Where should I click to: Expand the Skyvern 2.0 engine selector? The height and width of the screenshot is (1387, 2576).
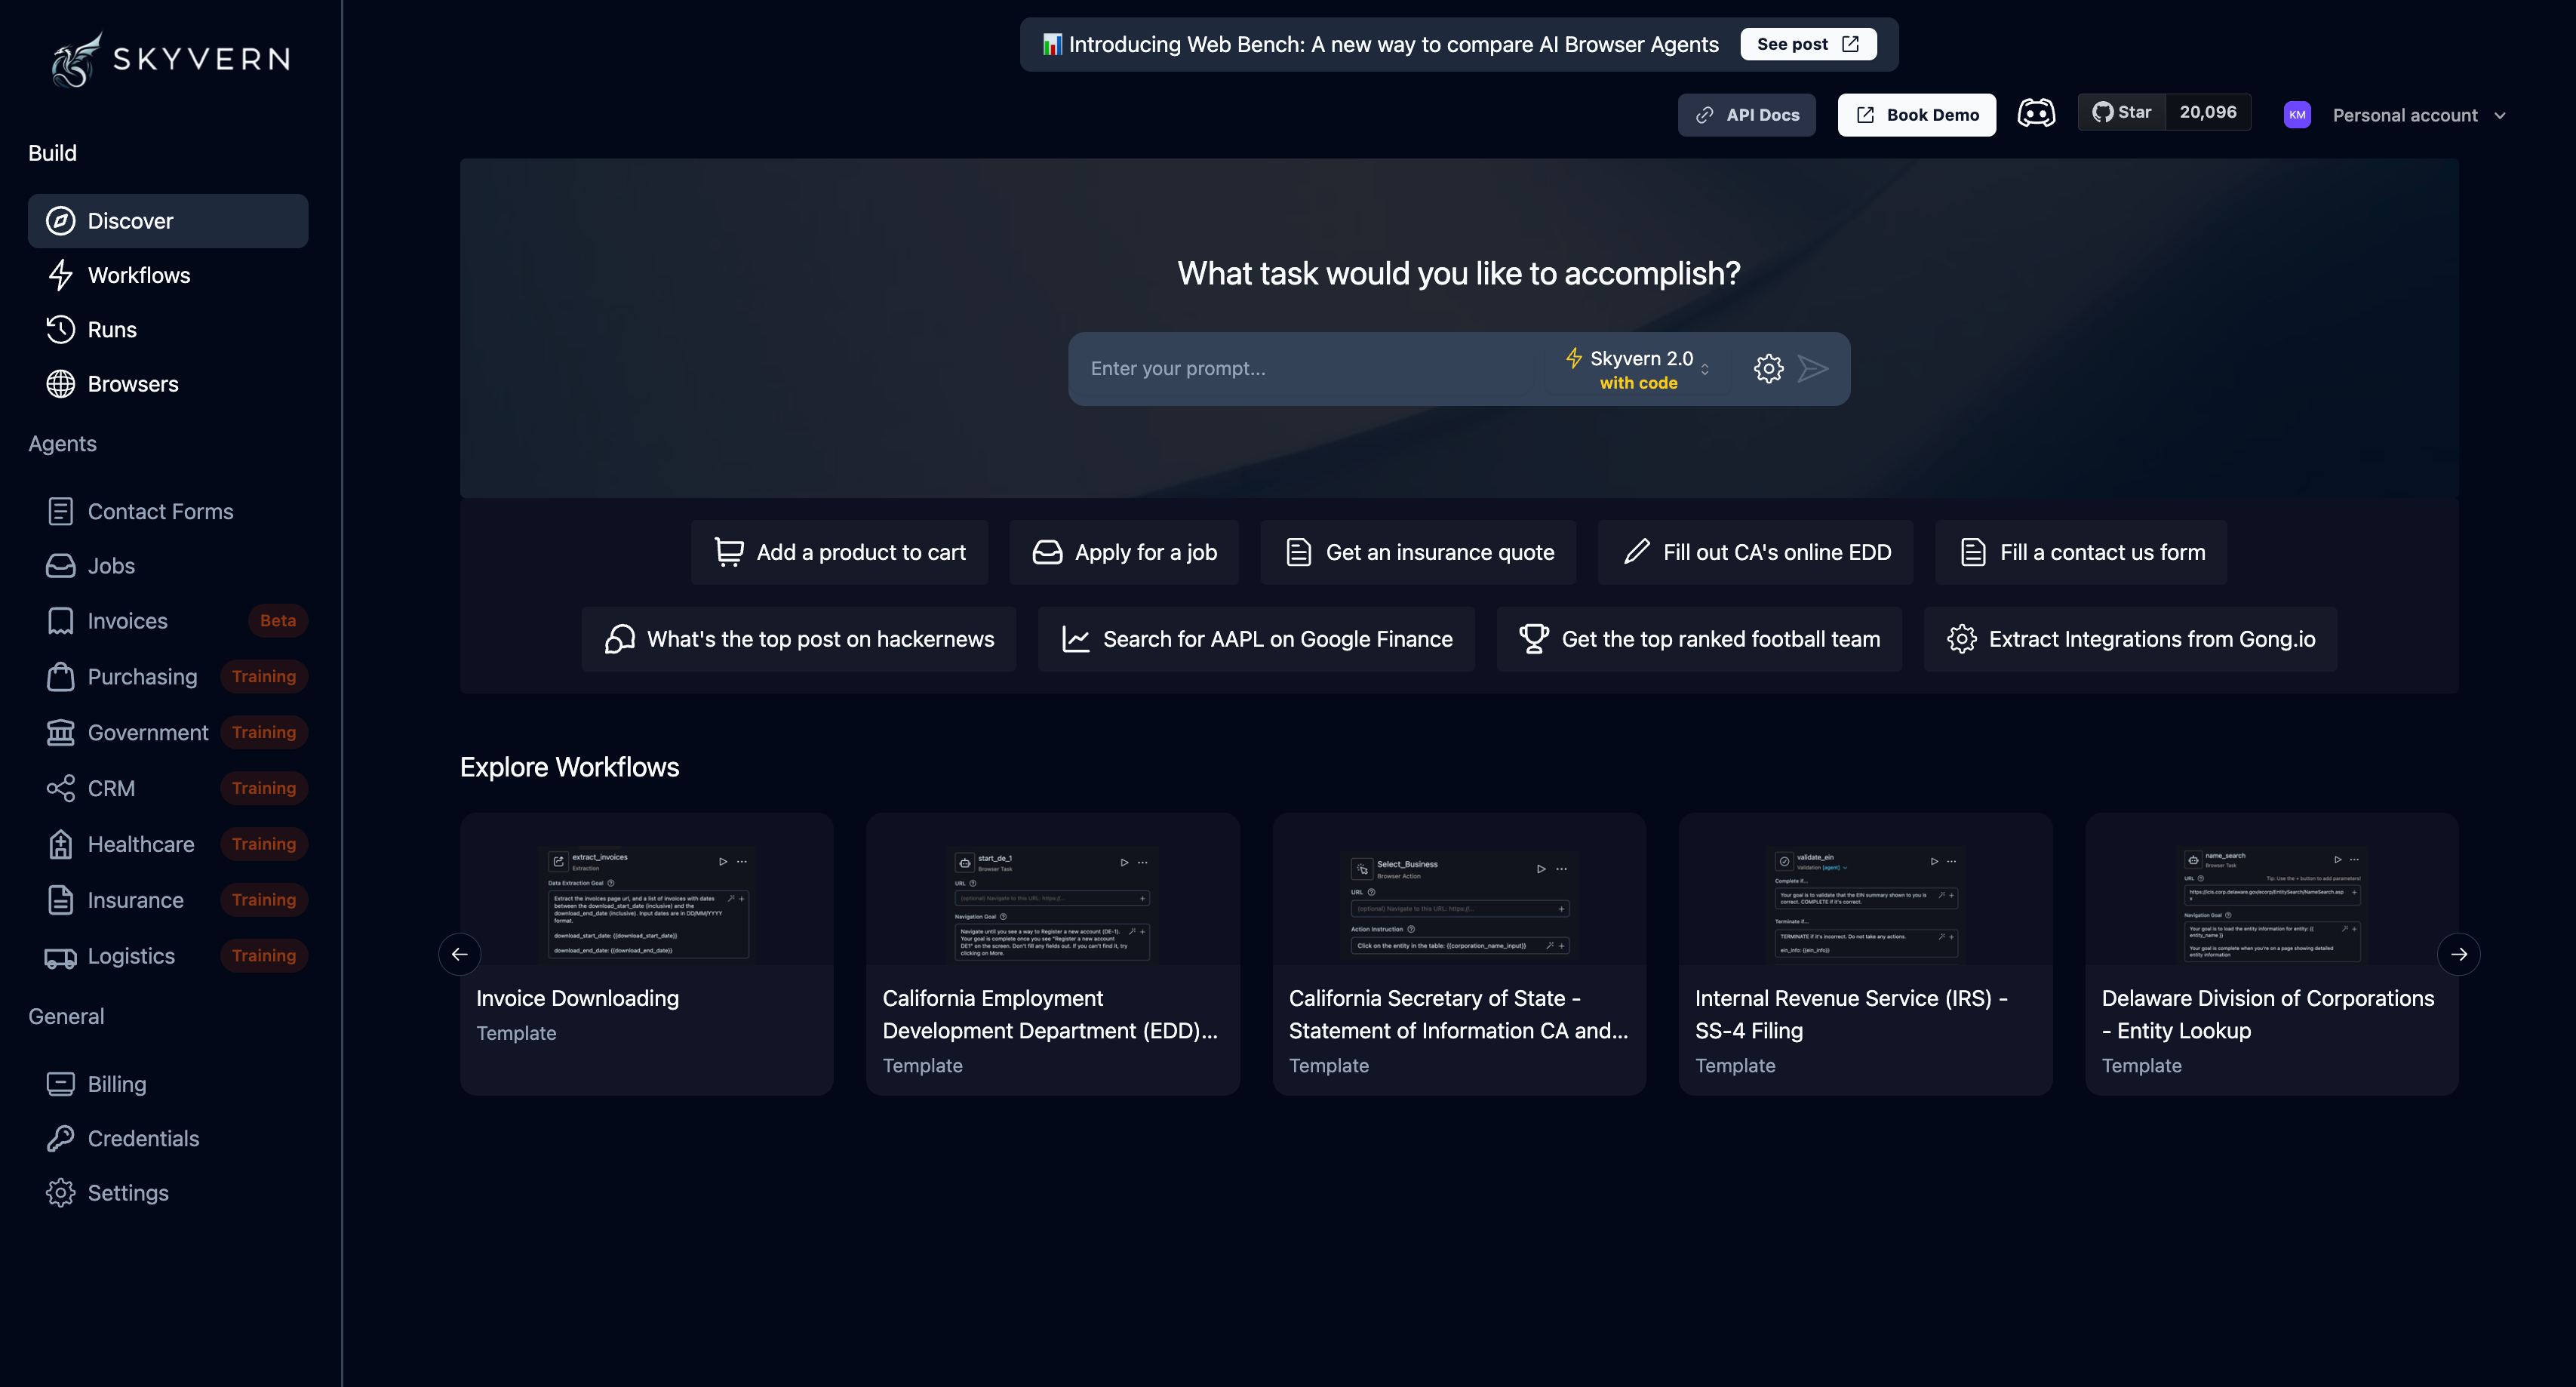coord(1638,369)
